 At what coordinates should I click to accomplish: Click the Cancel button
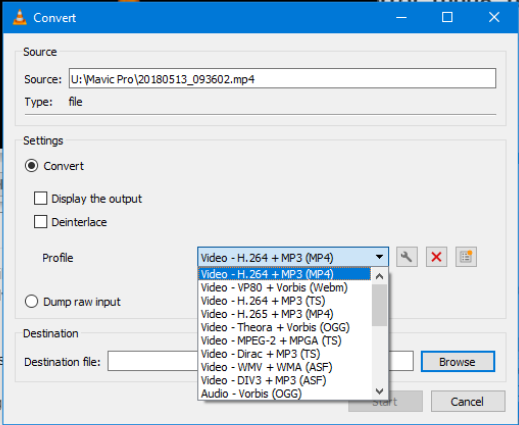468,401
